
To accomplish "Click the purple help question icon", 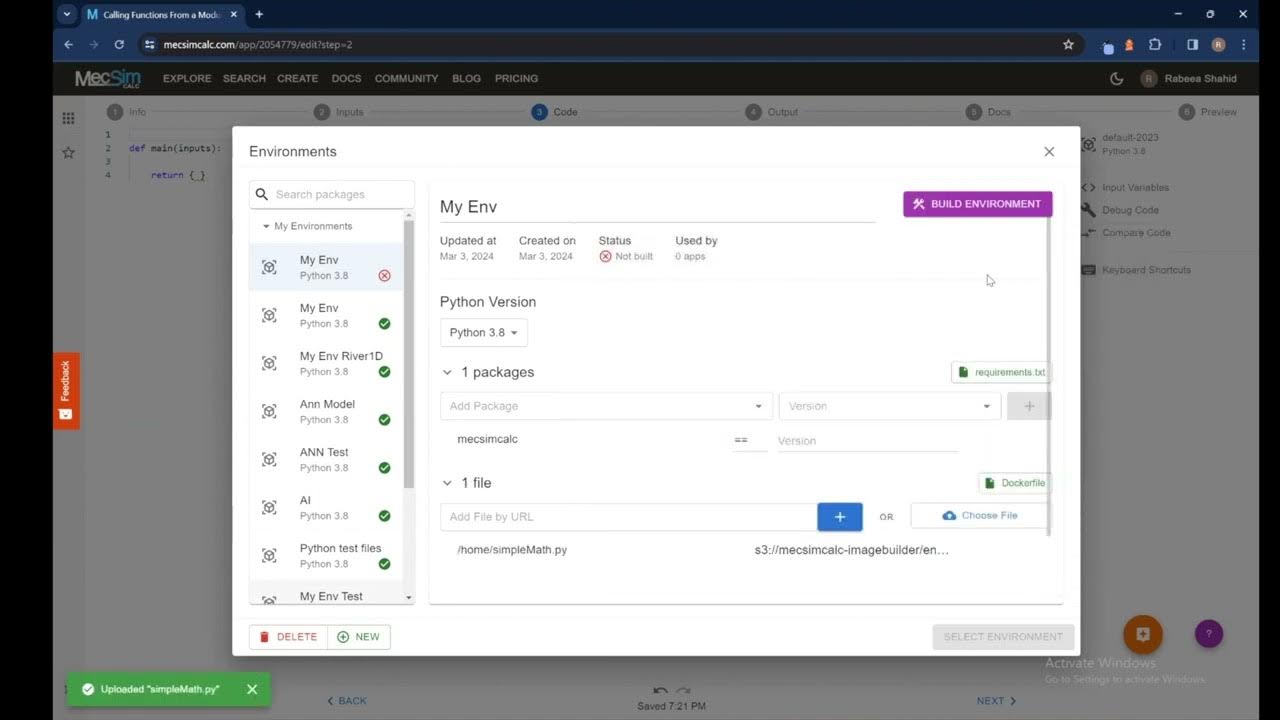I will click(x=1209, y=633).
